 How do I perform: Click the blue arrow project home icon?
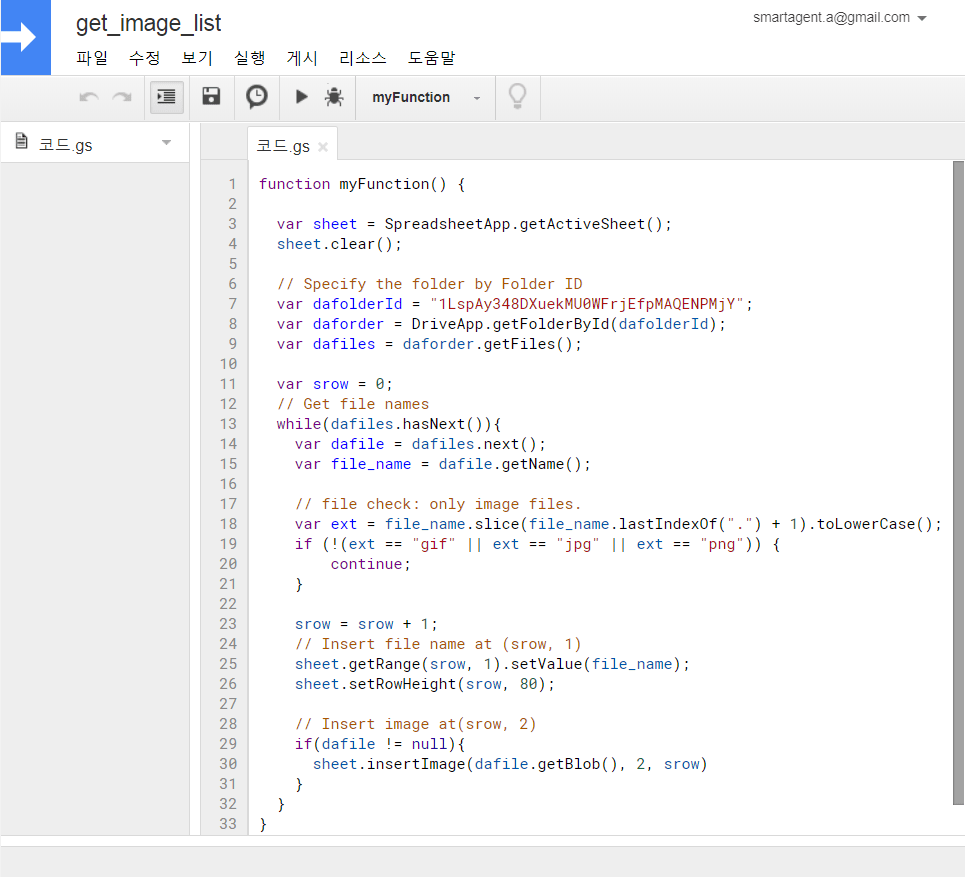pyautogui.click(x=25, y=37)
